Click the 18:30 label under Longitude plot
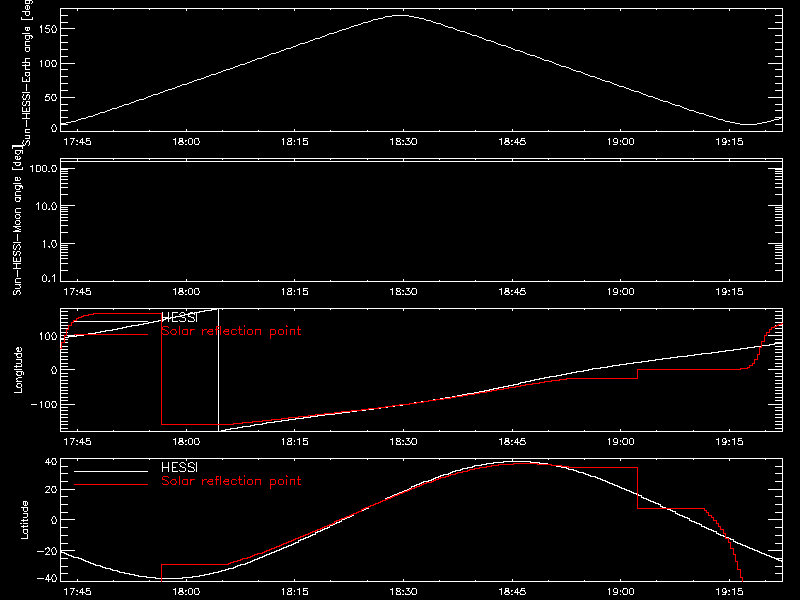Screen dimensions: 800x600 click(x=403, y=441)
